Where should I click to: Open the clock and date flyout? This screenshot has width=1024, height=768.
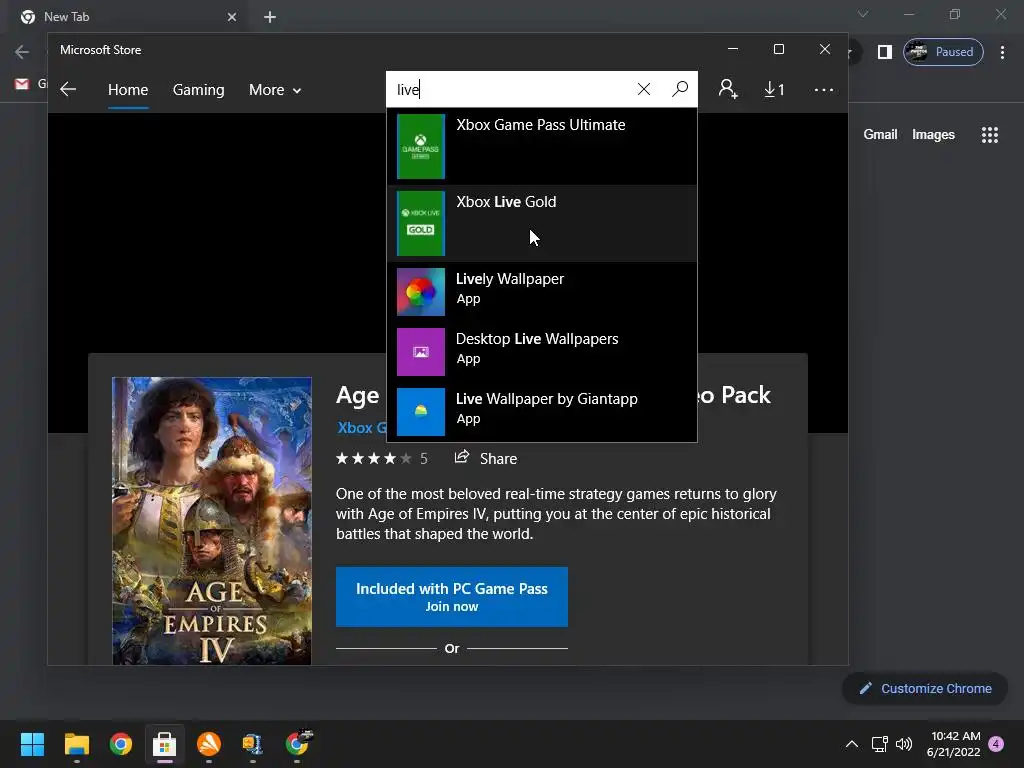tap(953, 744)
